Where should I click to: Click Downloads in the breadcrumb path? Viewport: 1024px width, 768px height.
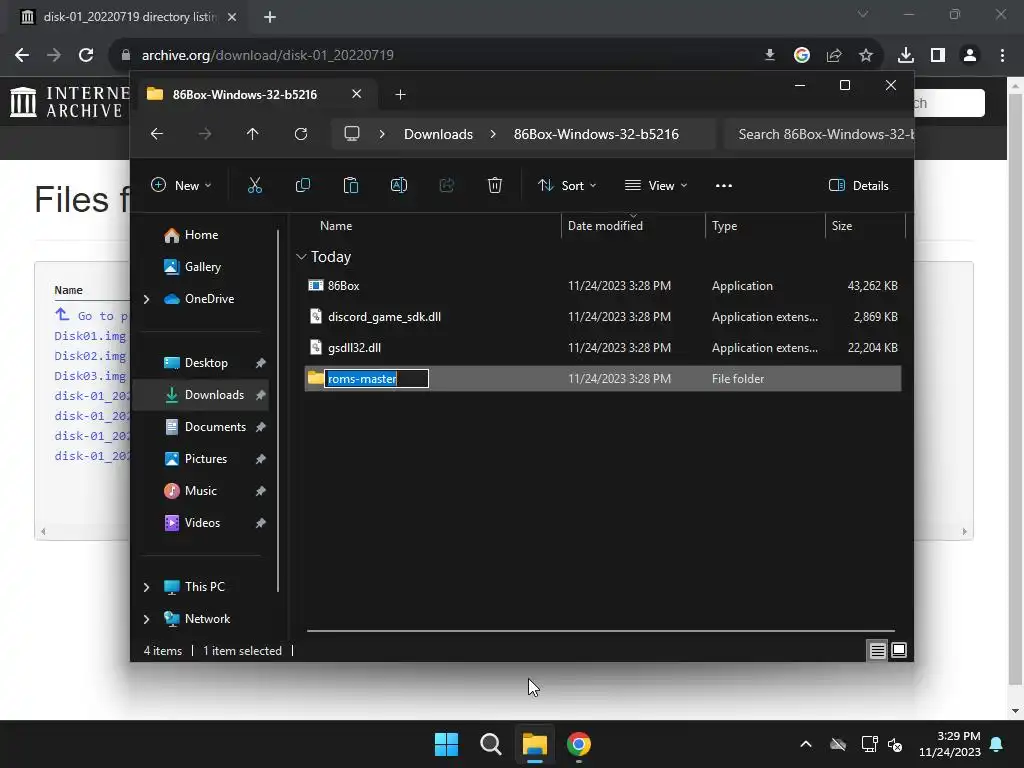(438, 134)
